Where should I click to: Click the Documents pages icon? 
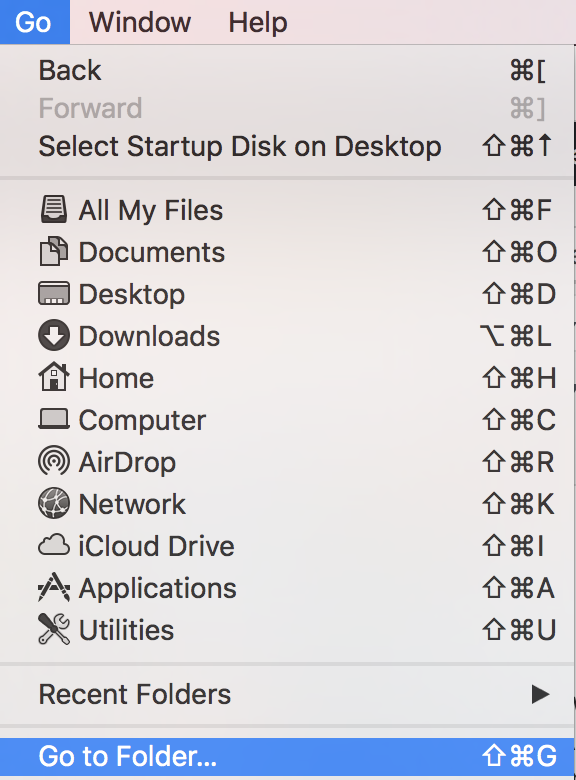(x=54, y=251)
